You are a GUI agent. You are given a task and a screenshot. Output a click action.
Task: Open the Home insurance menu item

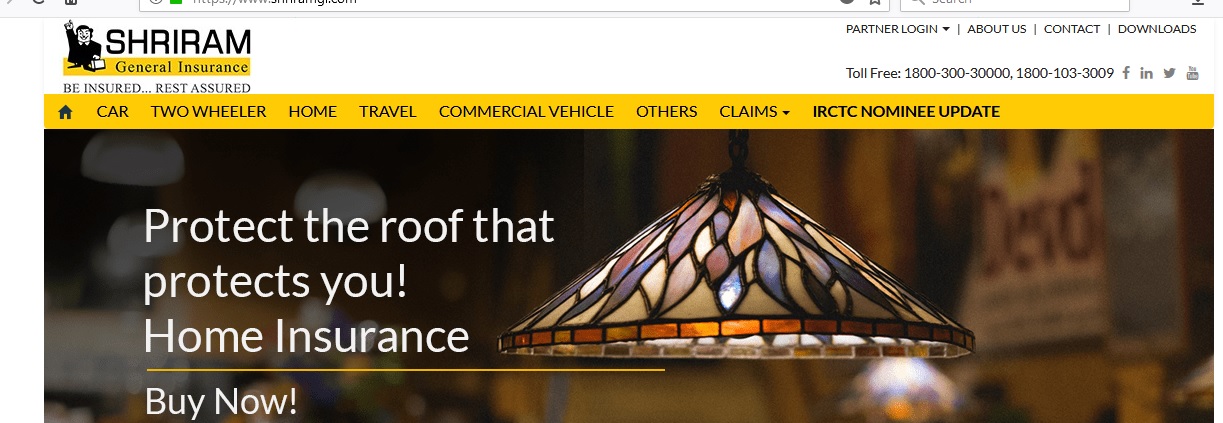coord(313,111)
